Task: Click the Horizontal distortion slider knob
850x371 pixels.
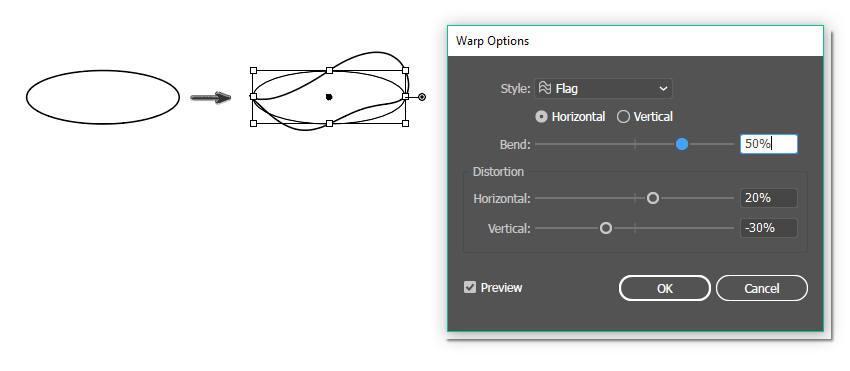Action: click(653, 199)
